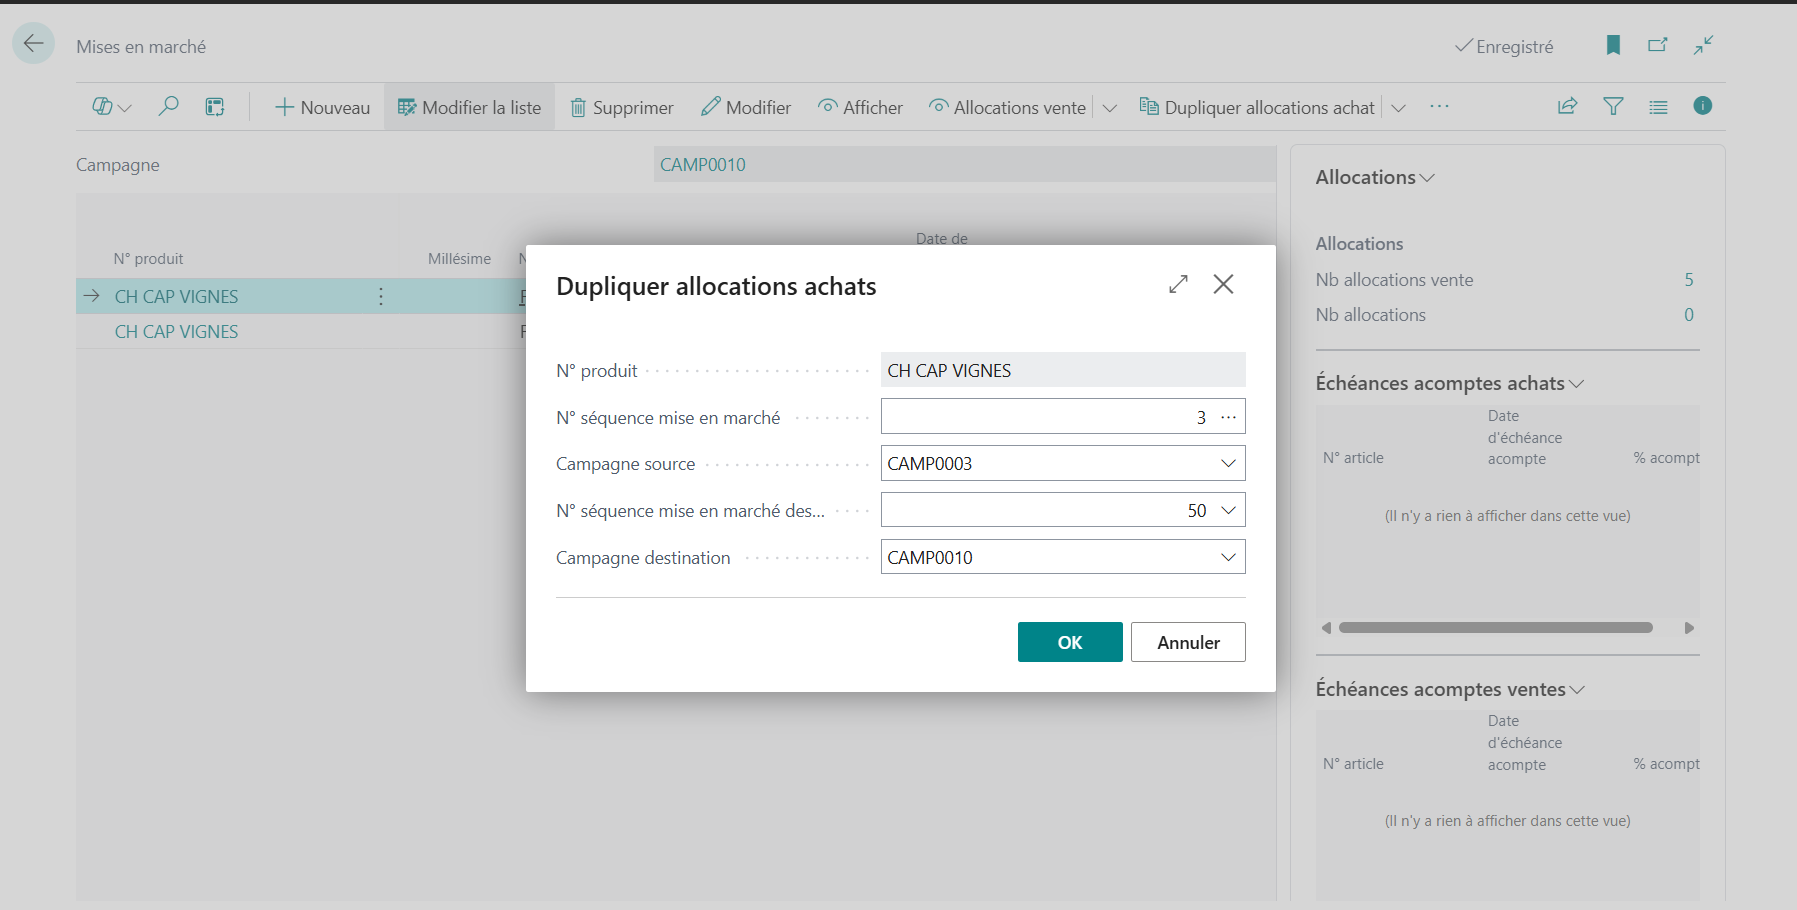Toggle the FactBox information icon
Viewport: 1797px width, 910px height.
(1703, 106)
